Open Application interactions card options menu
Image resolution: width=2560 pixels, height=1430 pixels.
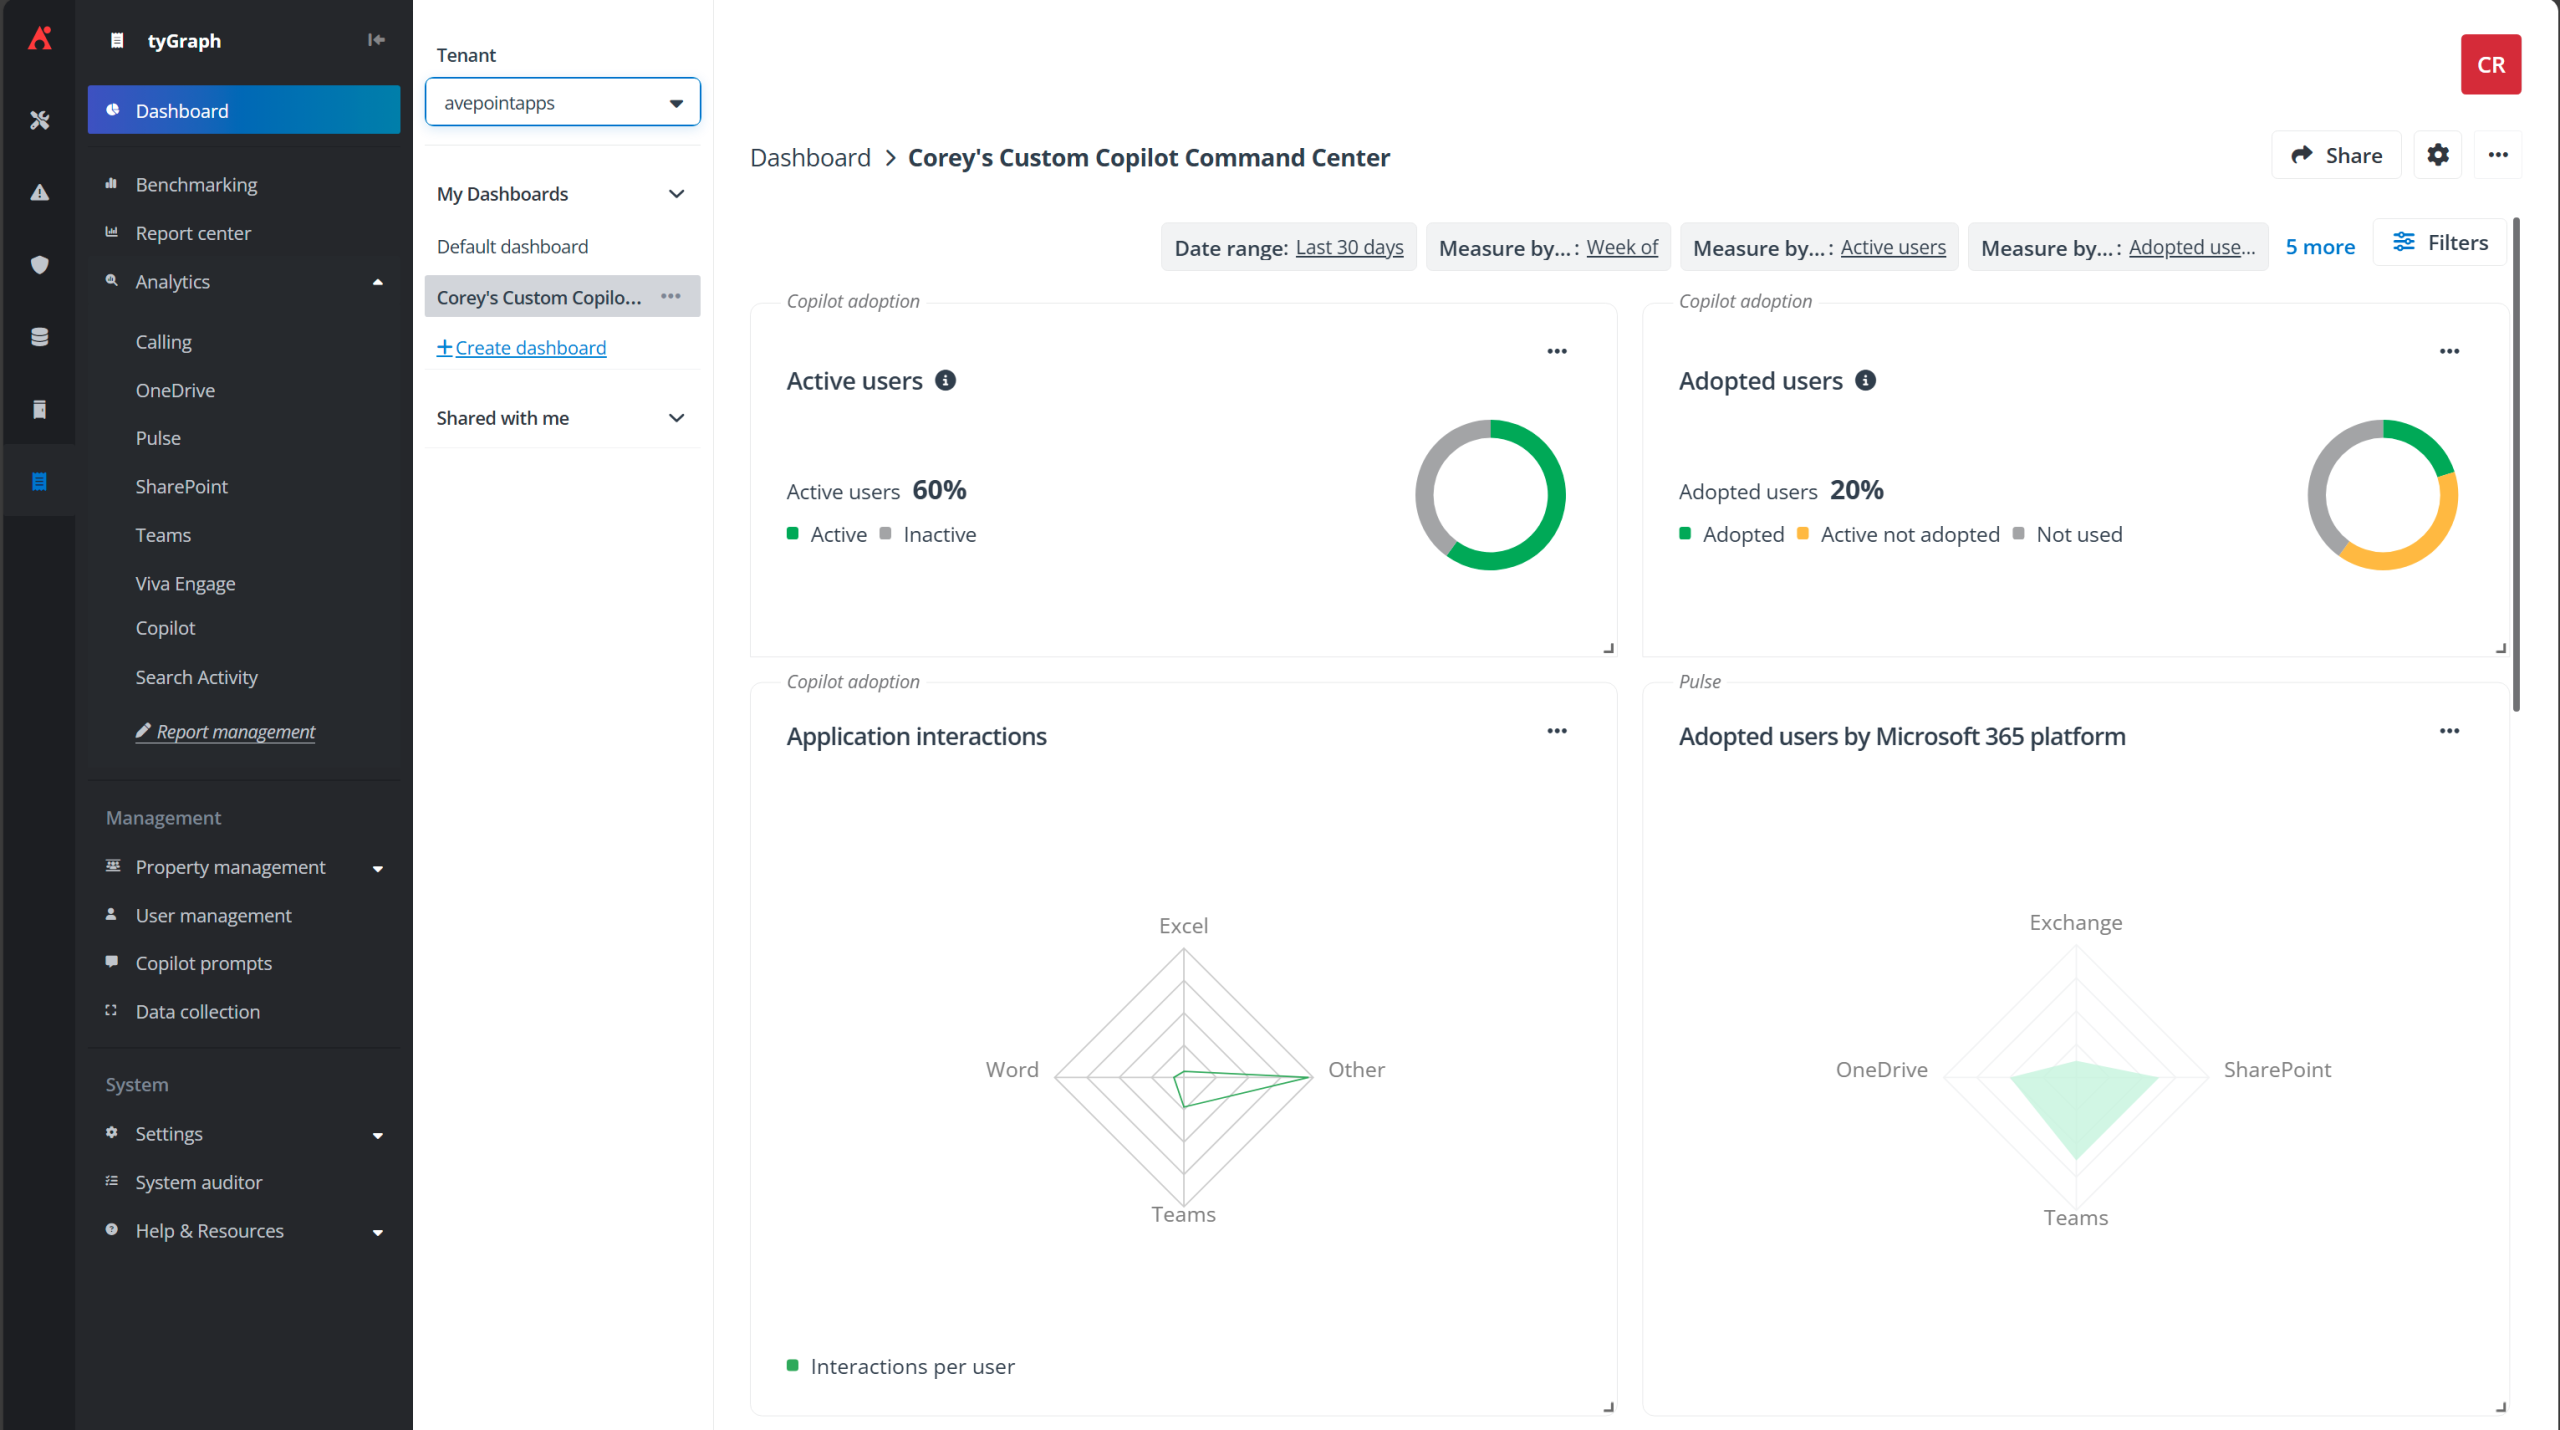click(1556, 731)
